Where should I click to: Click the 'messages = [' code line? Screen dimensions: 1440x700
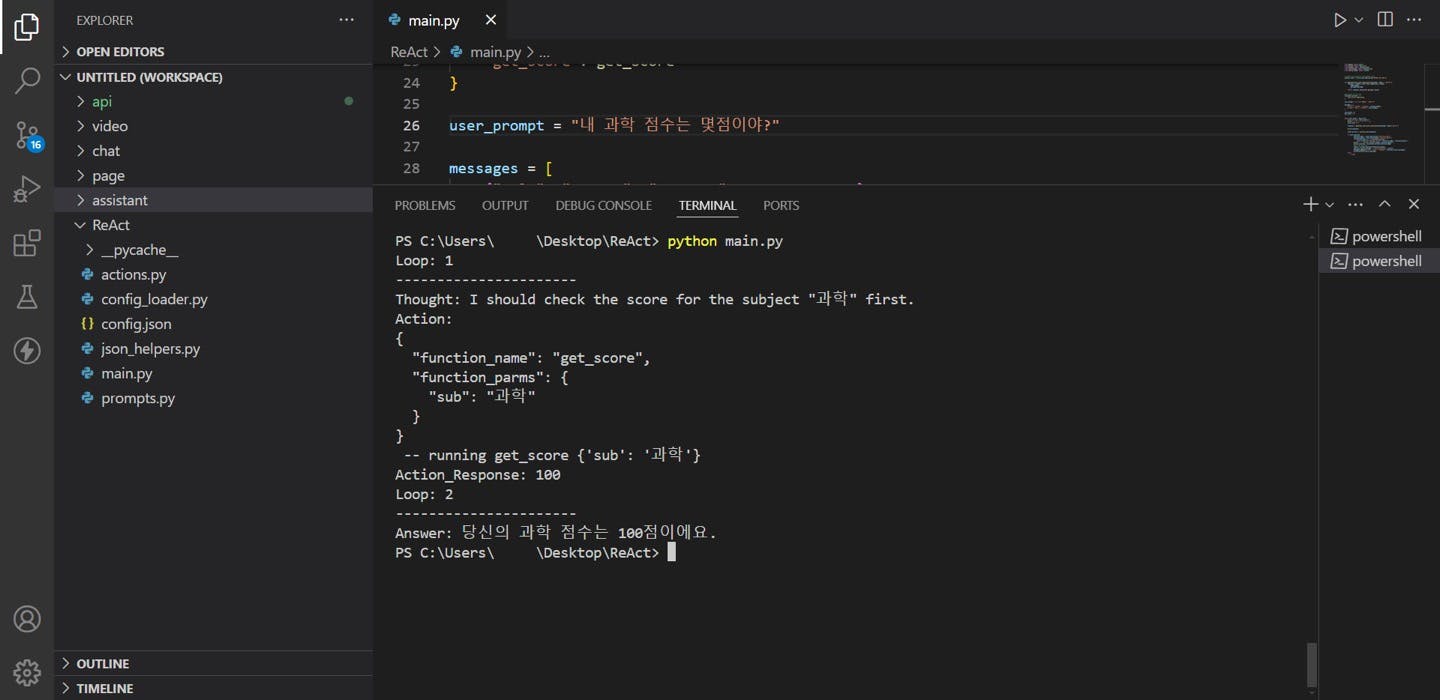[501, 168]
